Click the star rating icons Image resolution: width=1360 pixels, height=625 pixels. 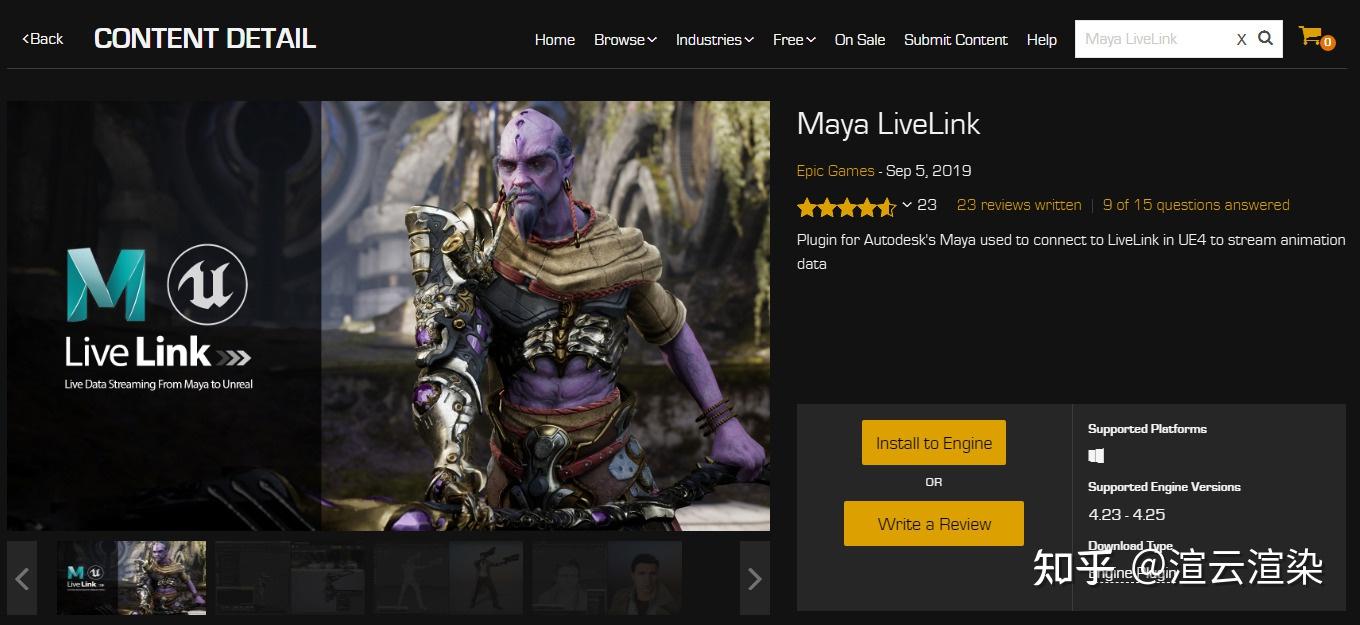point(846,207)
